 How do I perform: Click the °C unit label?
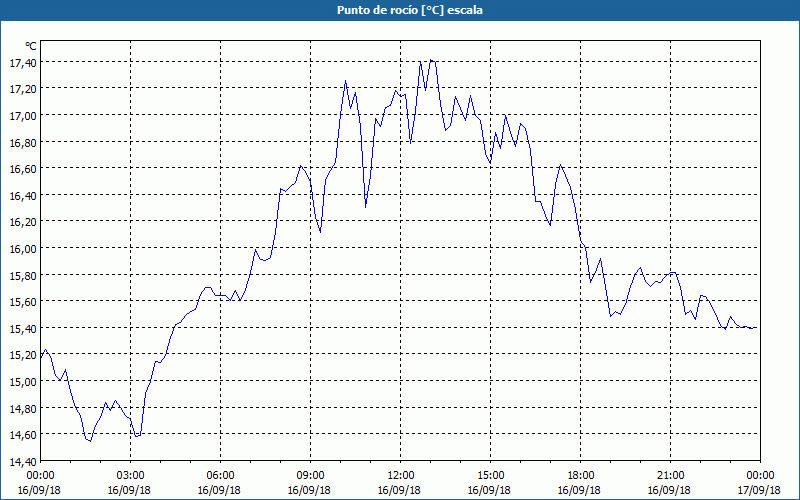(x=31, y=46)
